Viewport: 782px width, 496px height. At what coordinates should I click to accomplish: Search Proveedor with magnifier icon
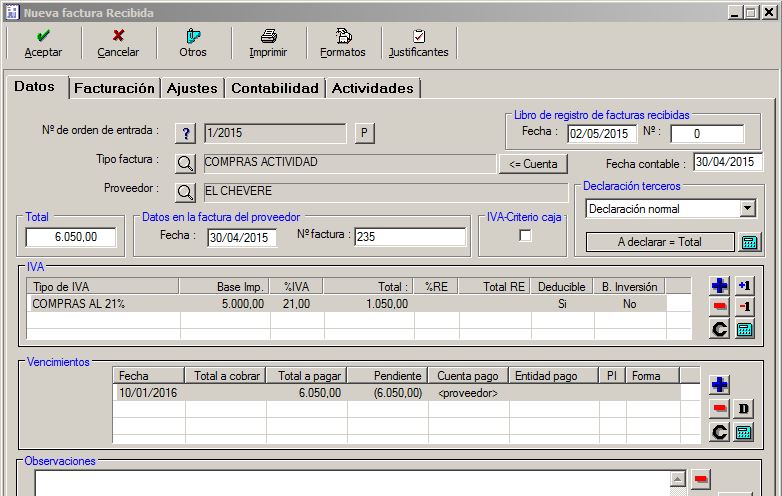pos(185,192)
